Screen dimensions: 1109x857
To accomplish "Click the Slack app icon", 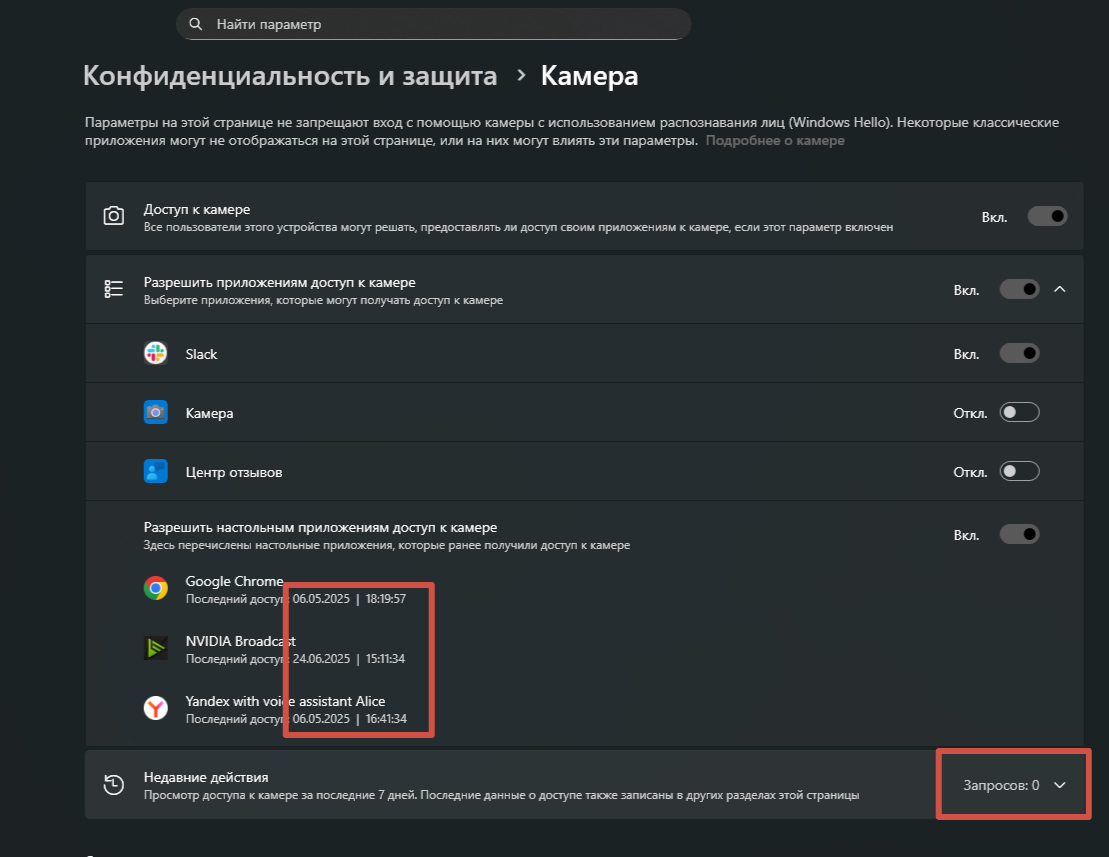I will pyautogui.click(x=155, y=353).
